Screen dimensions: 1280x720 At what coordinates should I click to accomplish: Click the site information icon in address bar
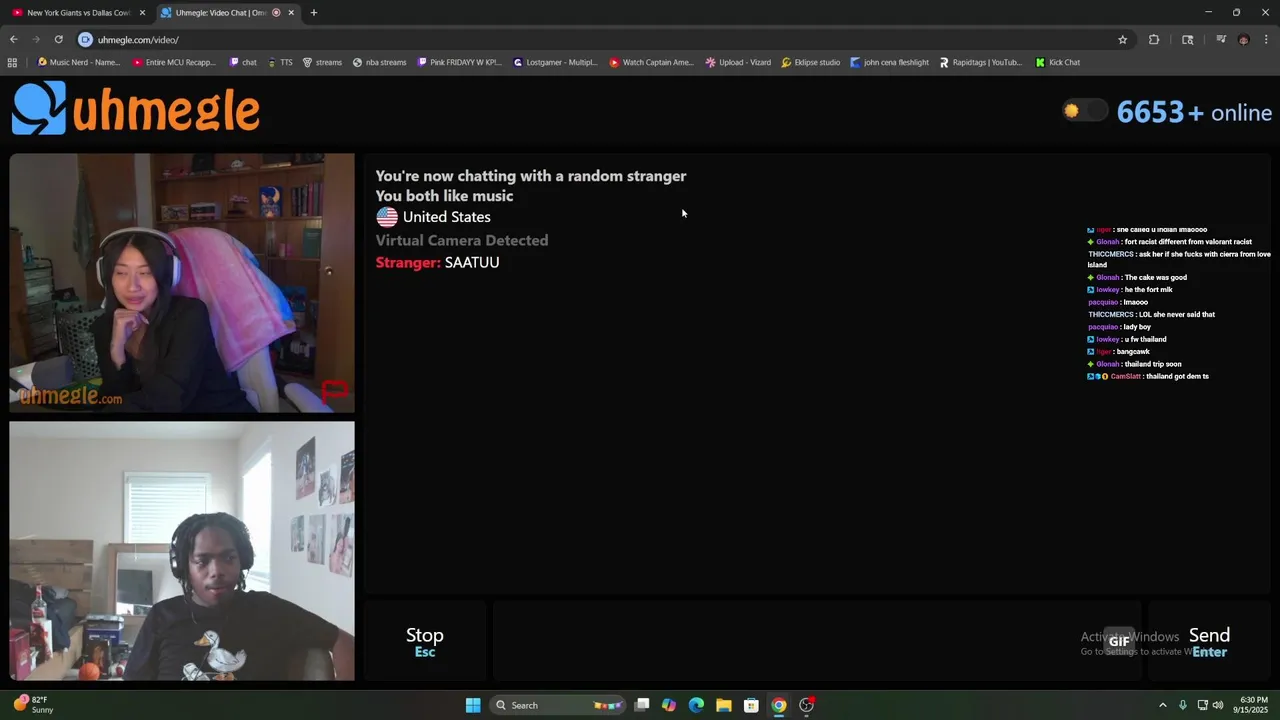click(85, 39)
